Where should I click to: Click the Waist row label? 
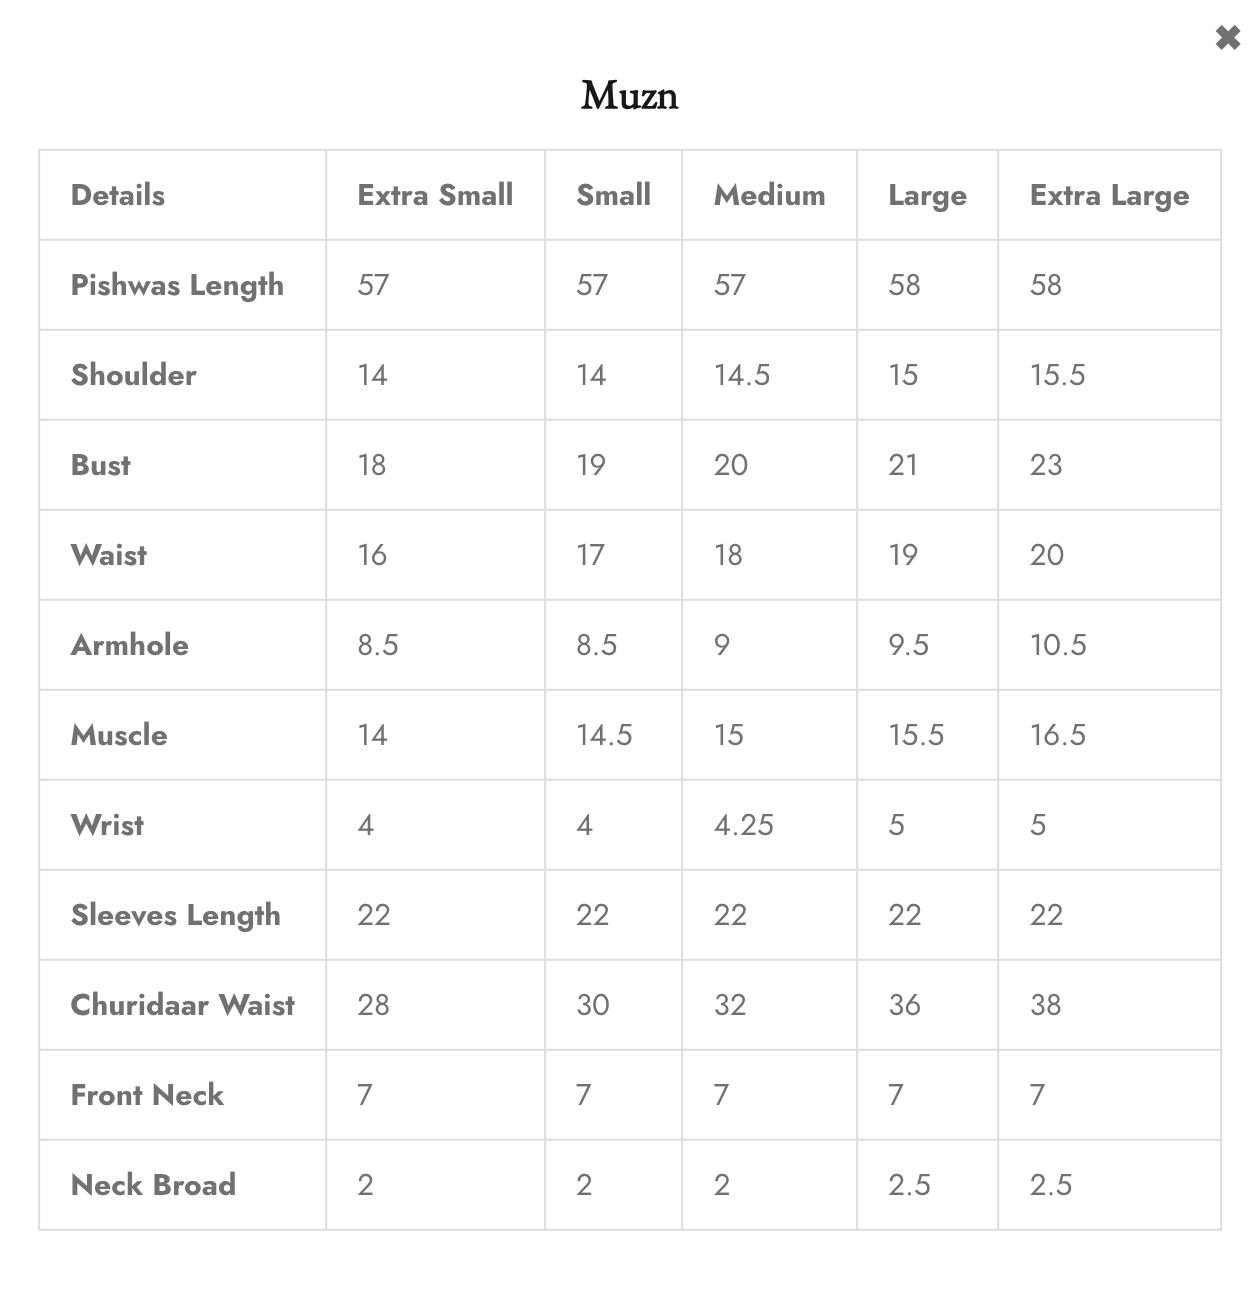[109, 555]
